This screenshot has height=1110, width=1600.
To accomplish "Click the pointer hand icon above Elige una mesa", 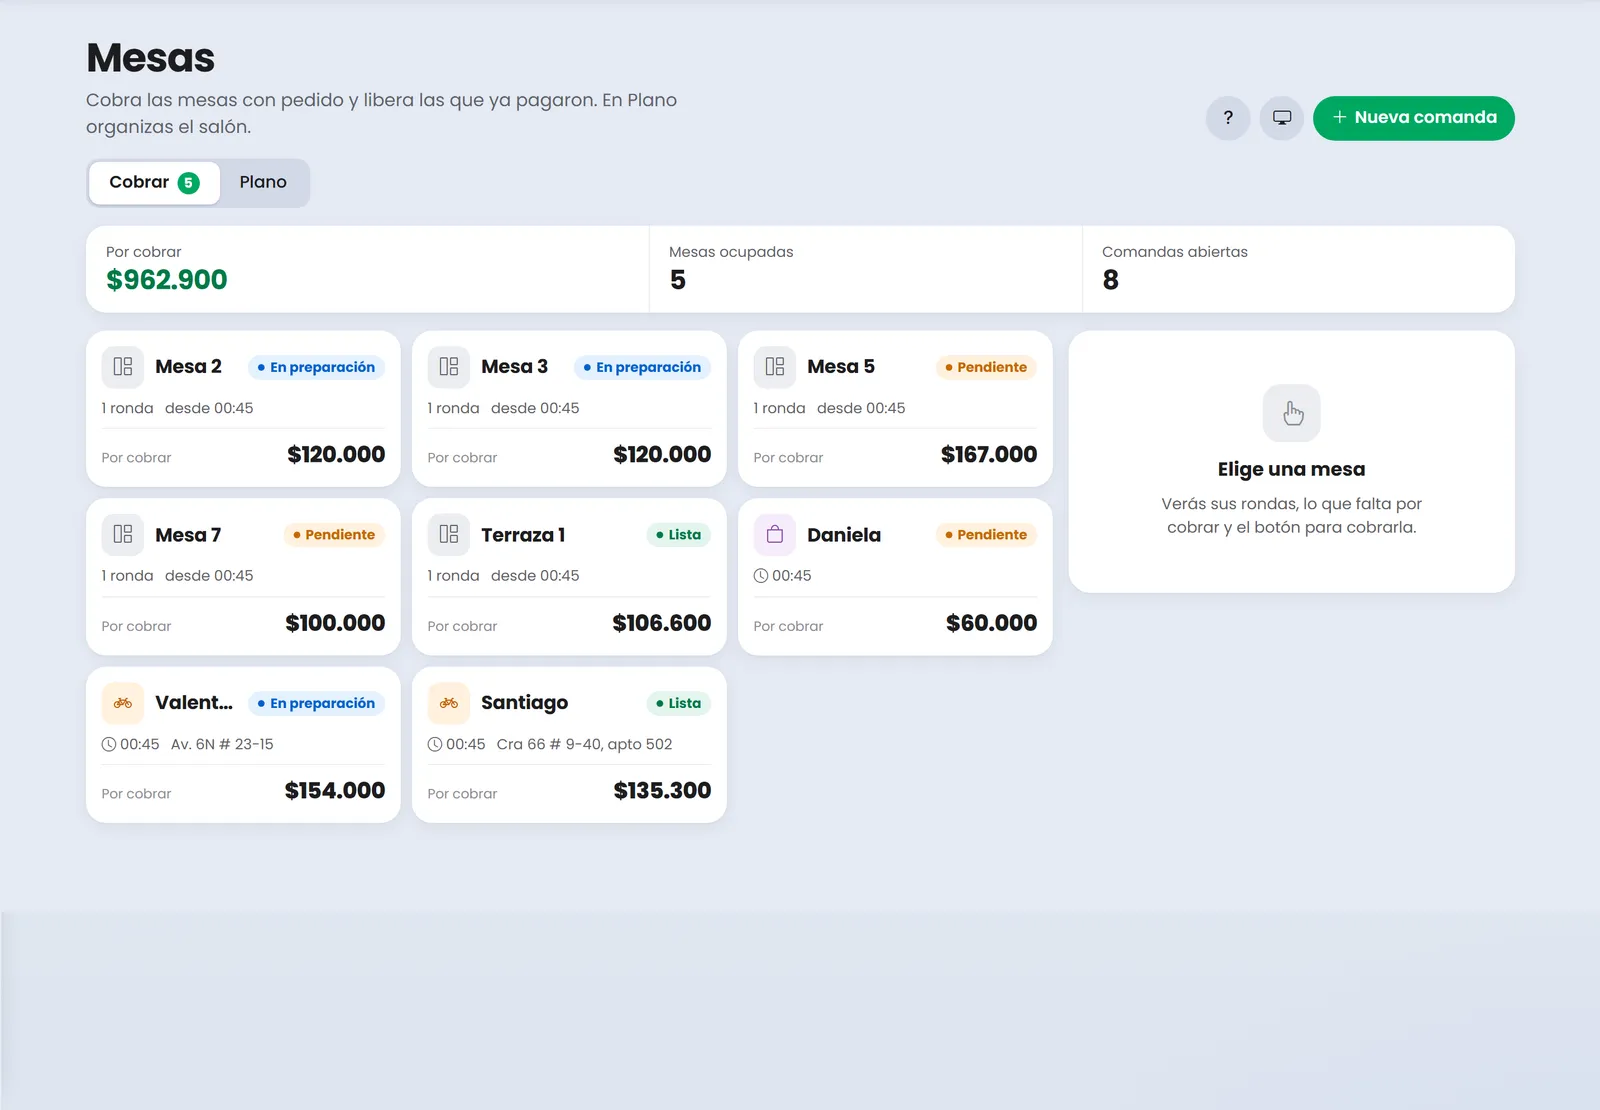I will coord(1292,413).
